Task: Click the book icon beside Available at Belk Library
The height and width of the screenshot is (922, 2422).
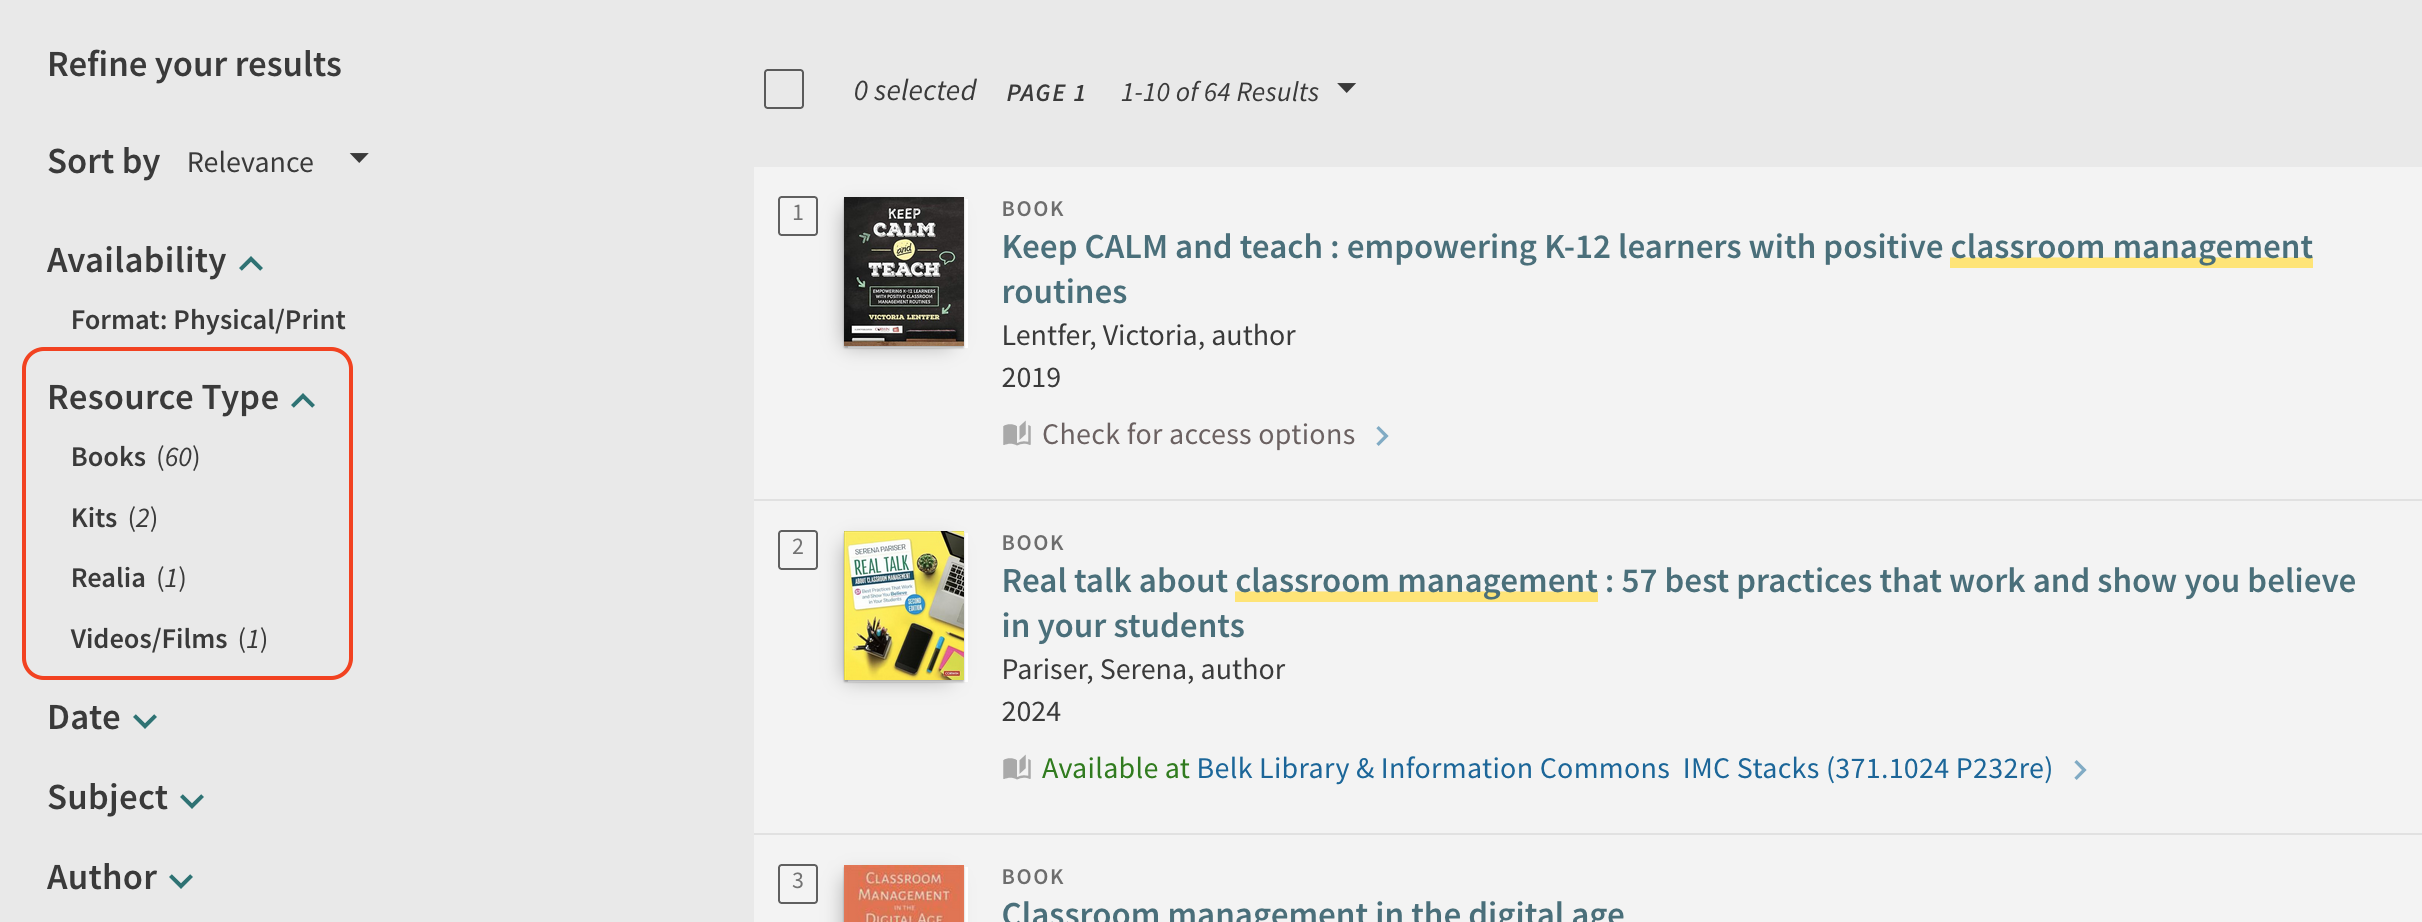Action: pos(1016,769)
